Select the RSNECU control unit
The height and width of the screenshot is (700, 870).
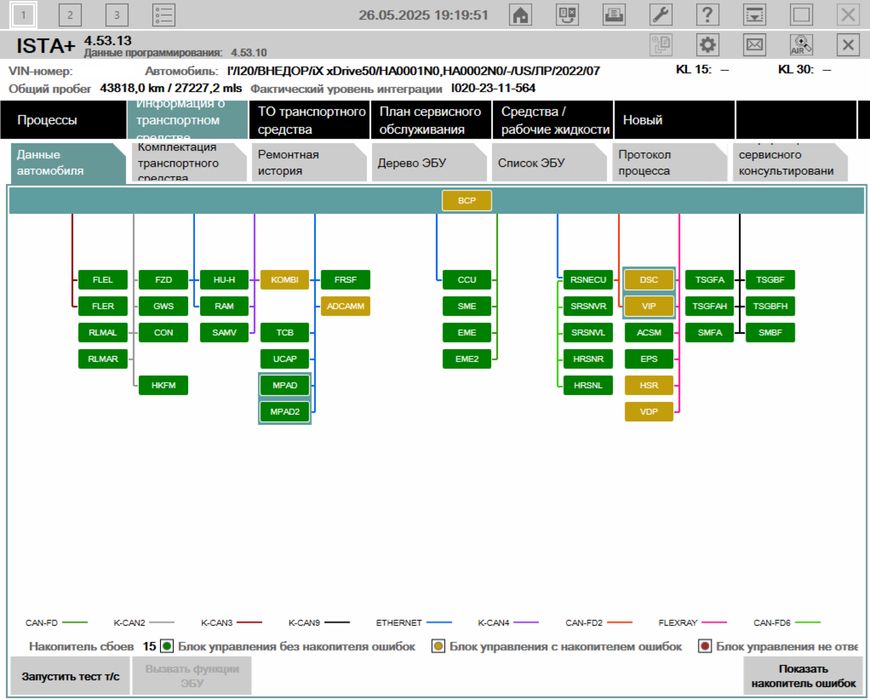588,280
